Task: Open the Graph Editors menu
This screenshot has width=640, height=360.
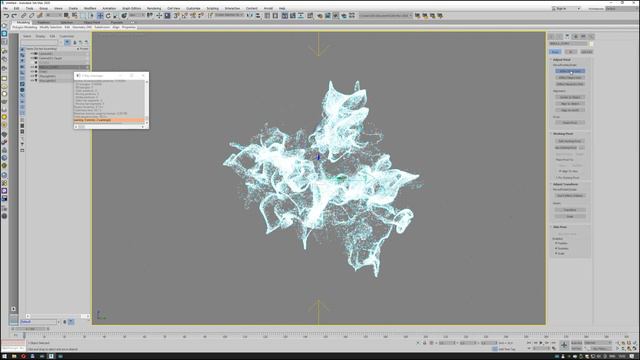Action: [131, 8]
